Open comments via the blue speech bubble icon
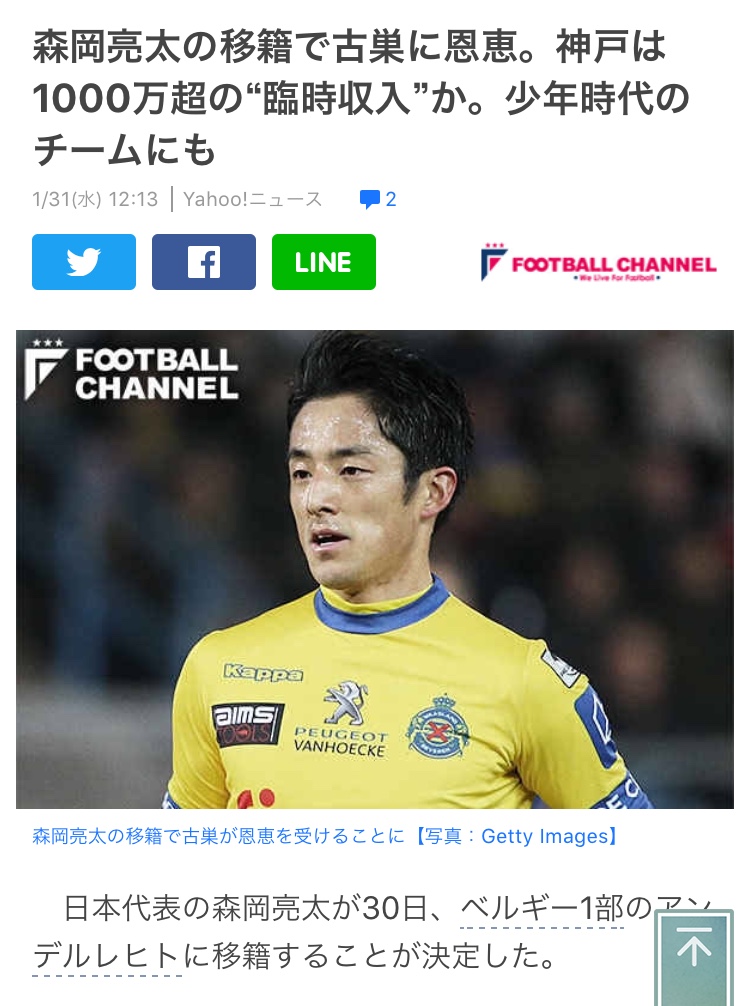This screenshot has height=1006, width=747. point(370,200)
